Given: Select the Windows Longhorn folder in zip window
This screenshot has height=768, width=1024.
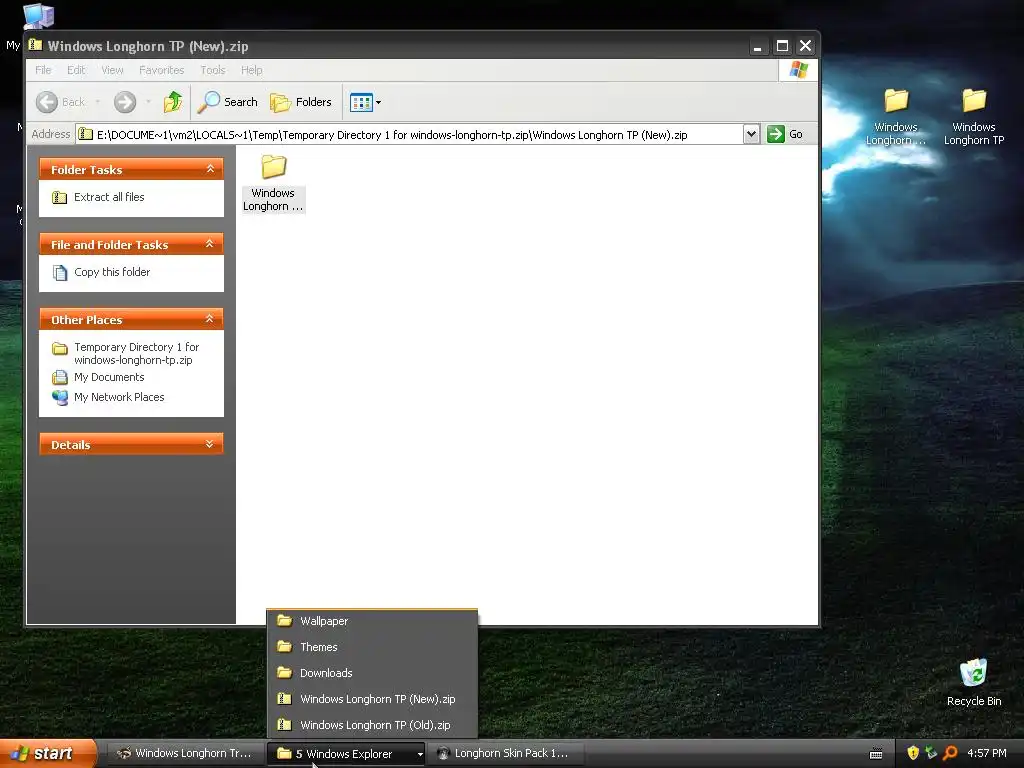Looking at the screenshot, I should coord(273,183).
